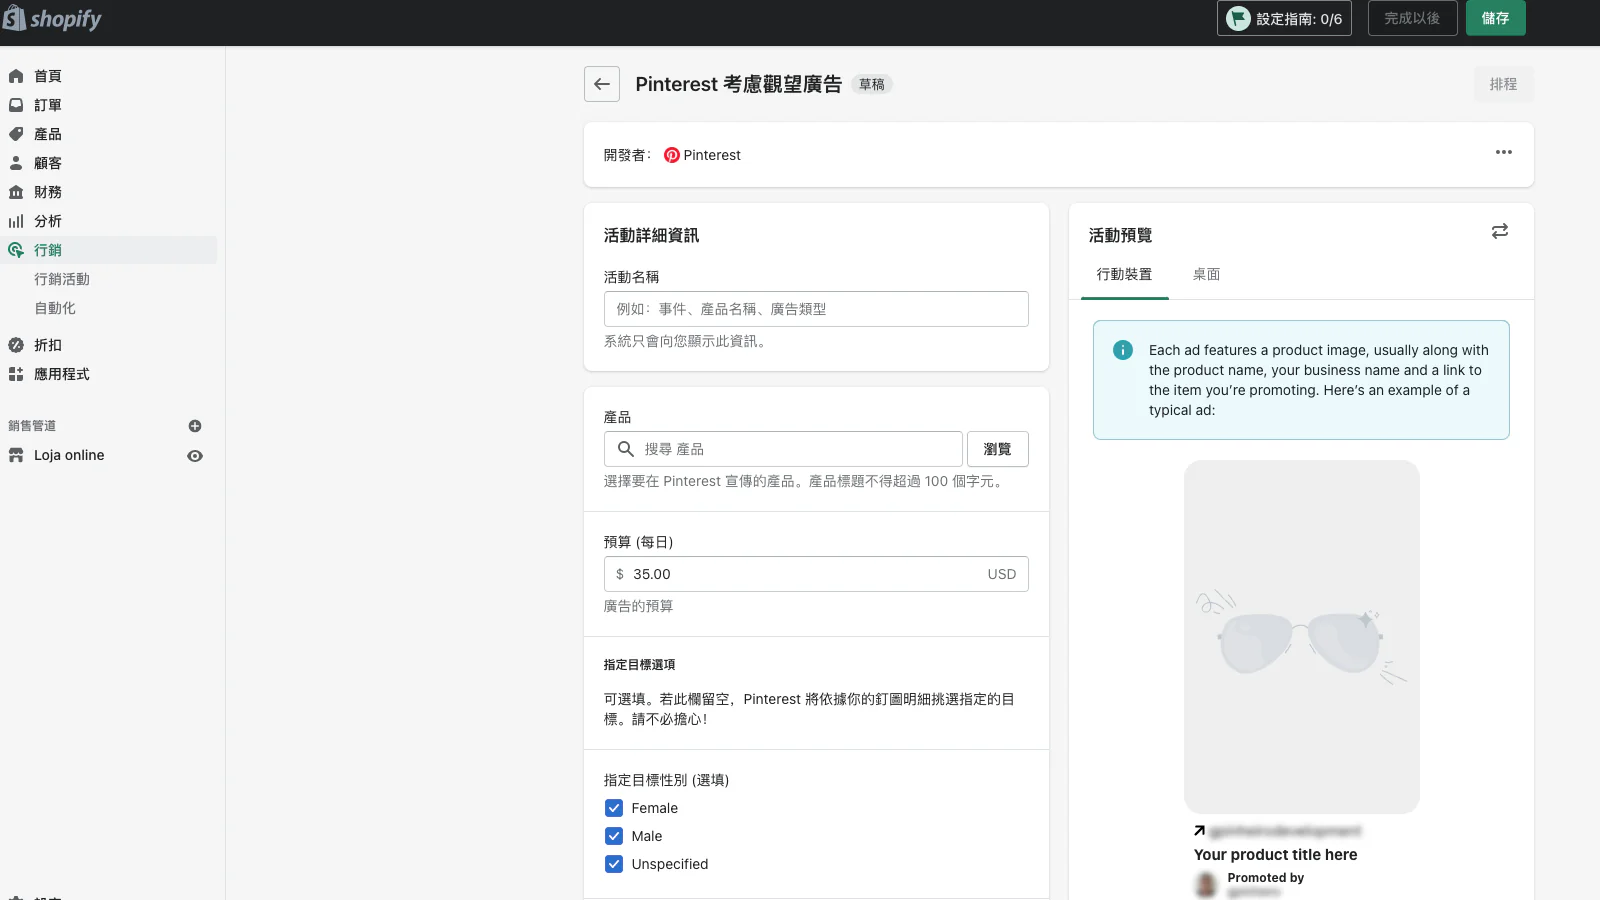Click the 設定指南: 0/6 button

coord(1284,18)
